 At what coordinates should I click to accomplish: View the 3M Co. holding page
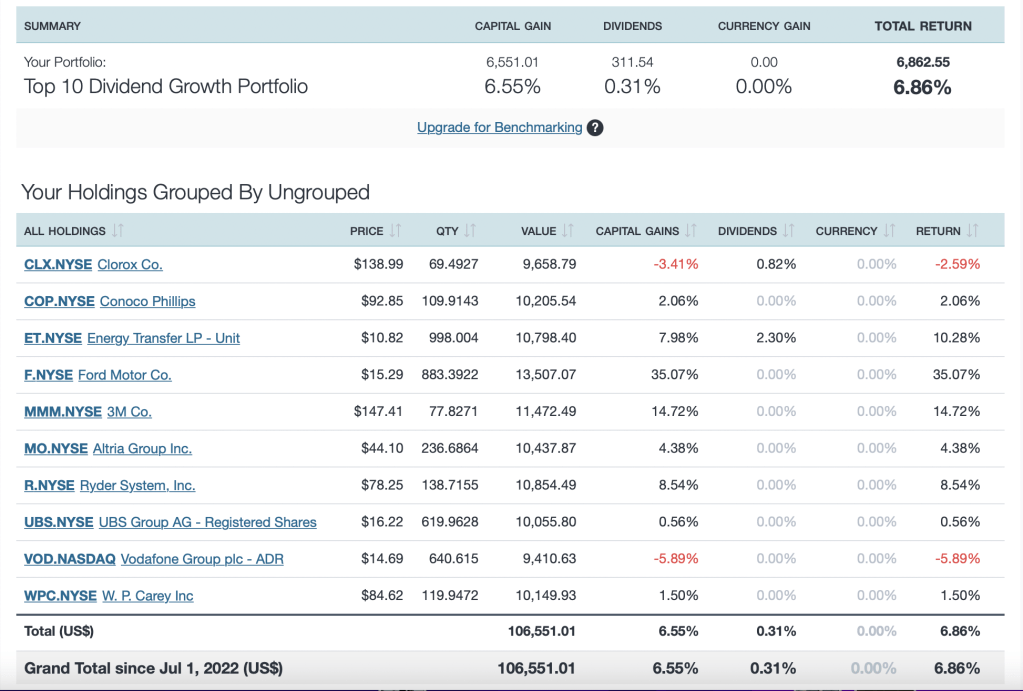pos(129,412)
